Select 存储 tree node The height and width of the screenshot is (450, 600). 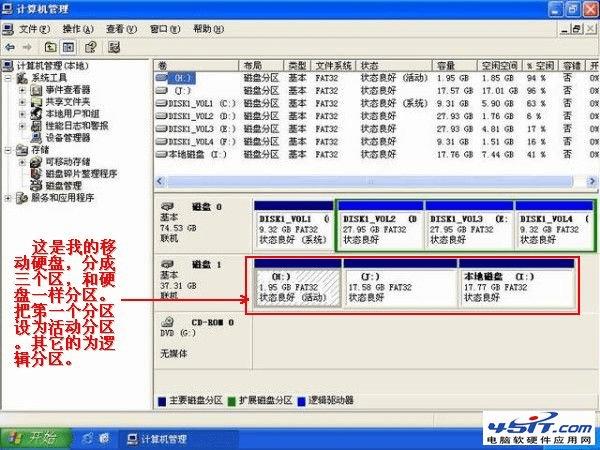[x=40, y=150]
